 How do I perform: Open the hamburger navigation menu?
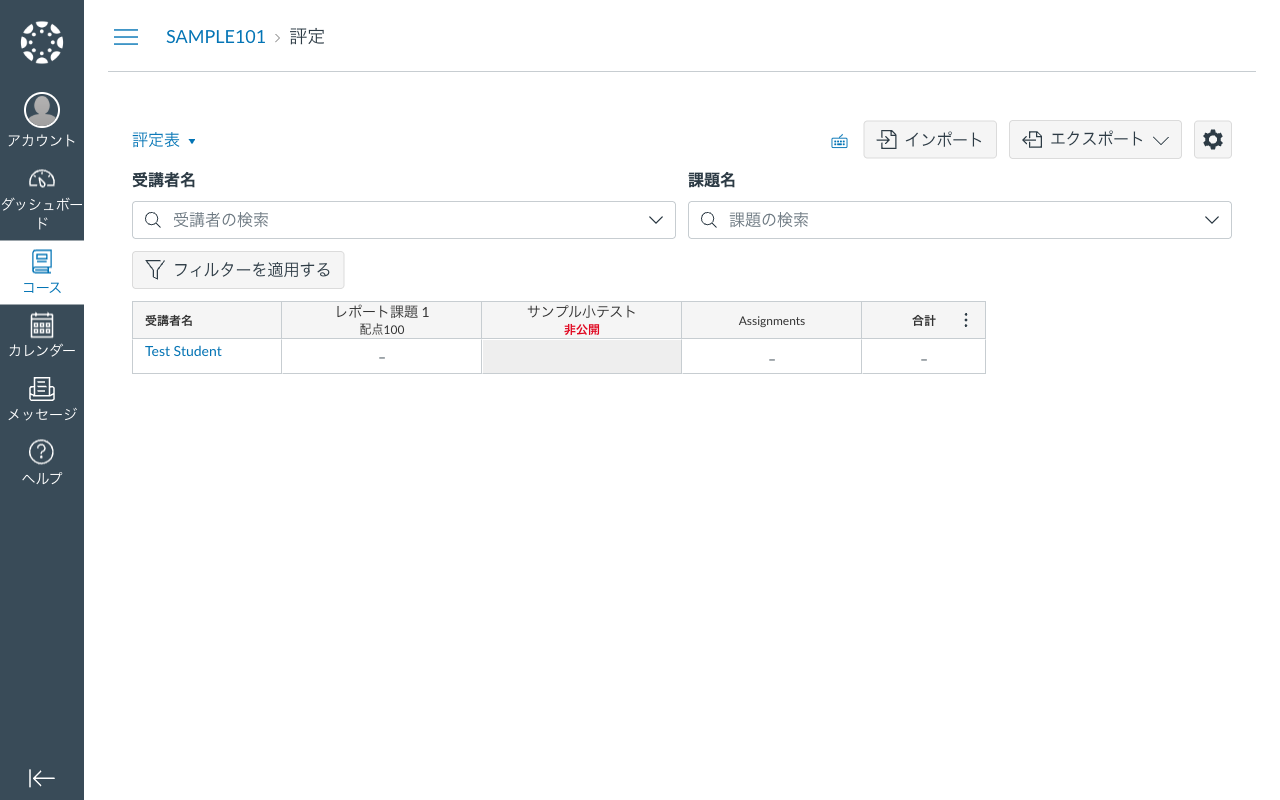click(126, 36)
